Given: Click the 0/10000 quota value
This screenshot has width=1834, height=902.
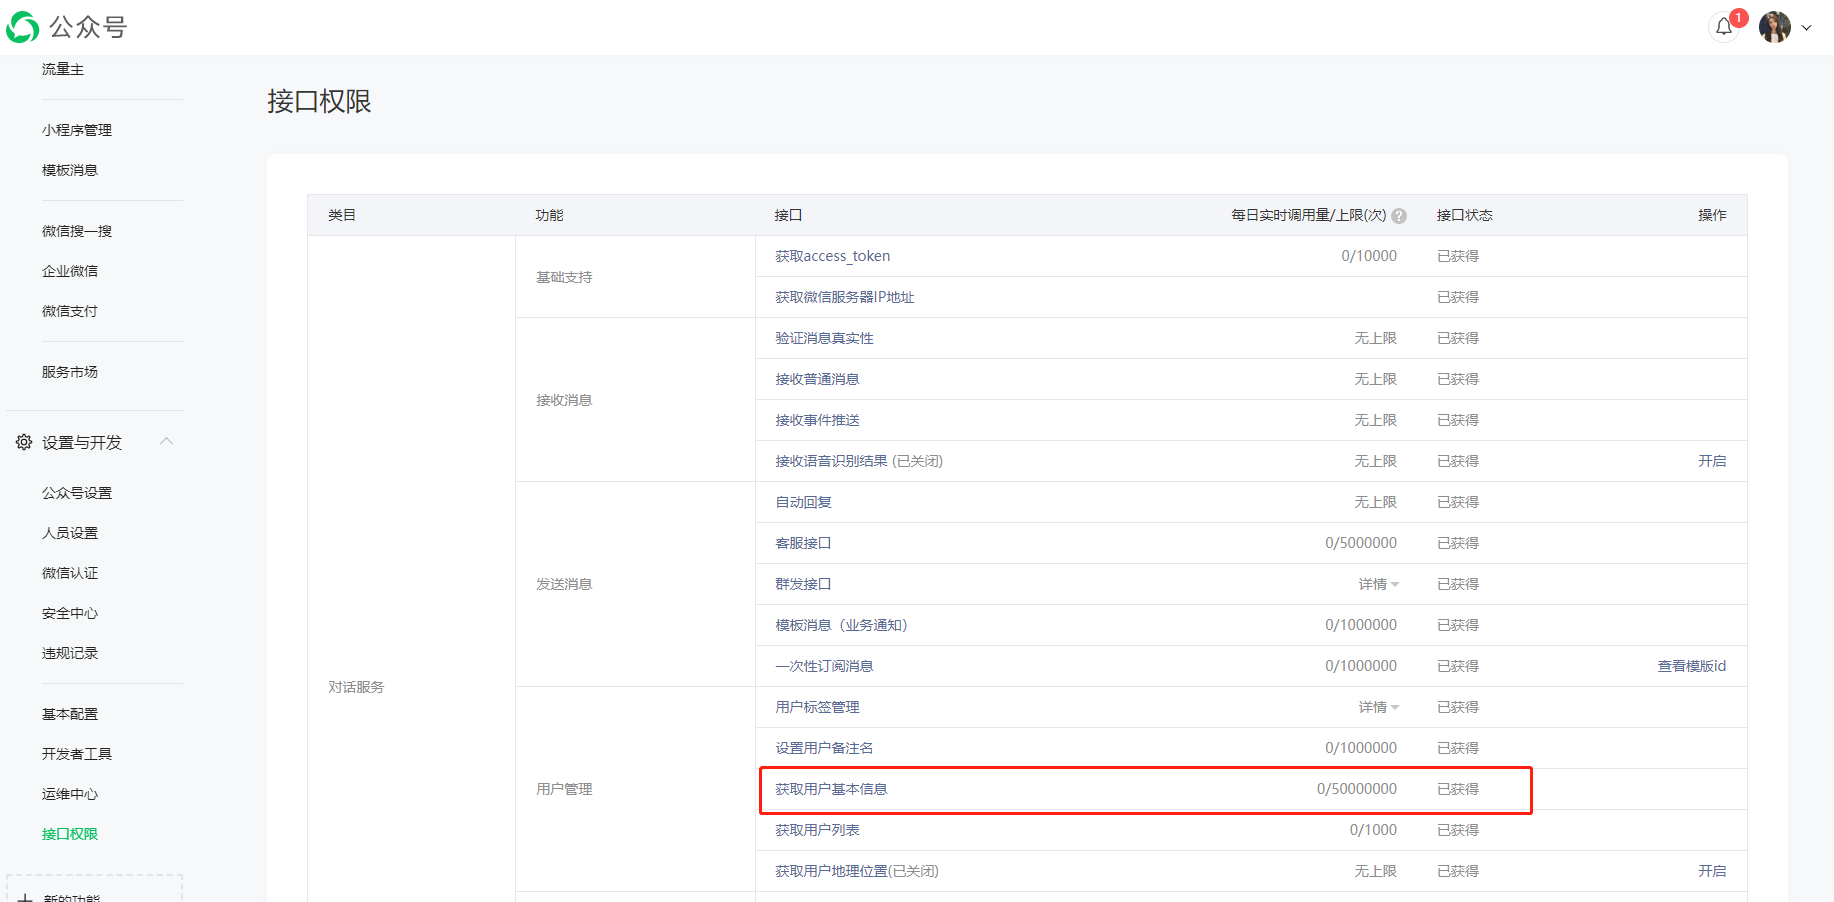Looking at the screenshot, I should (x=1369, y=256).
